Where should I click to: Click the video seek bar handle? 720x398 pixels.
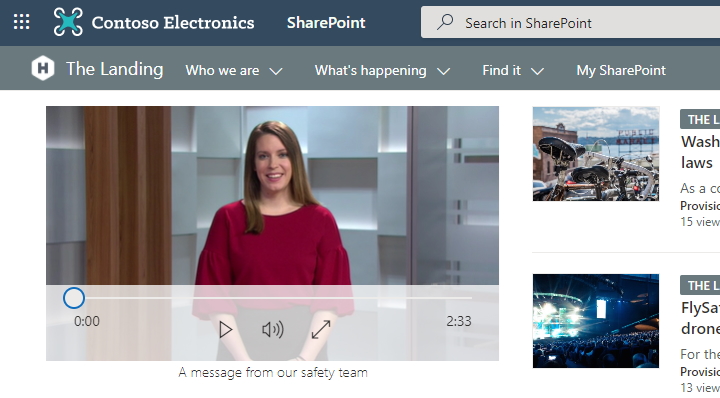click(73, 298)
